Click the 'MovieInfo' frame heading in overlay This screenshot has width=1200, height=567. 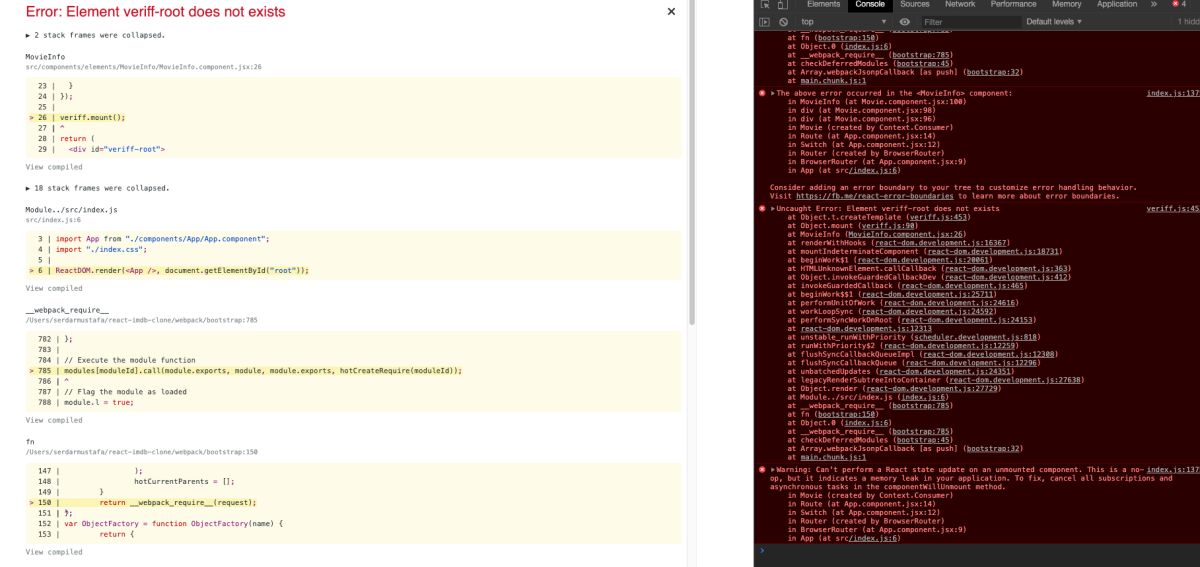click(45, 57)
